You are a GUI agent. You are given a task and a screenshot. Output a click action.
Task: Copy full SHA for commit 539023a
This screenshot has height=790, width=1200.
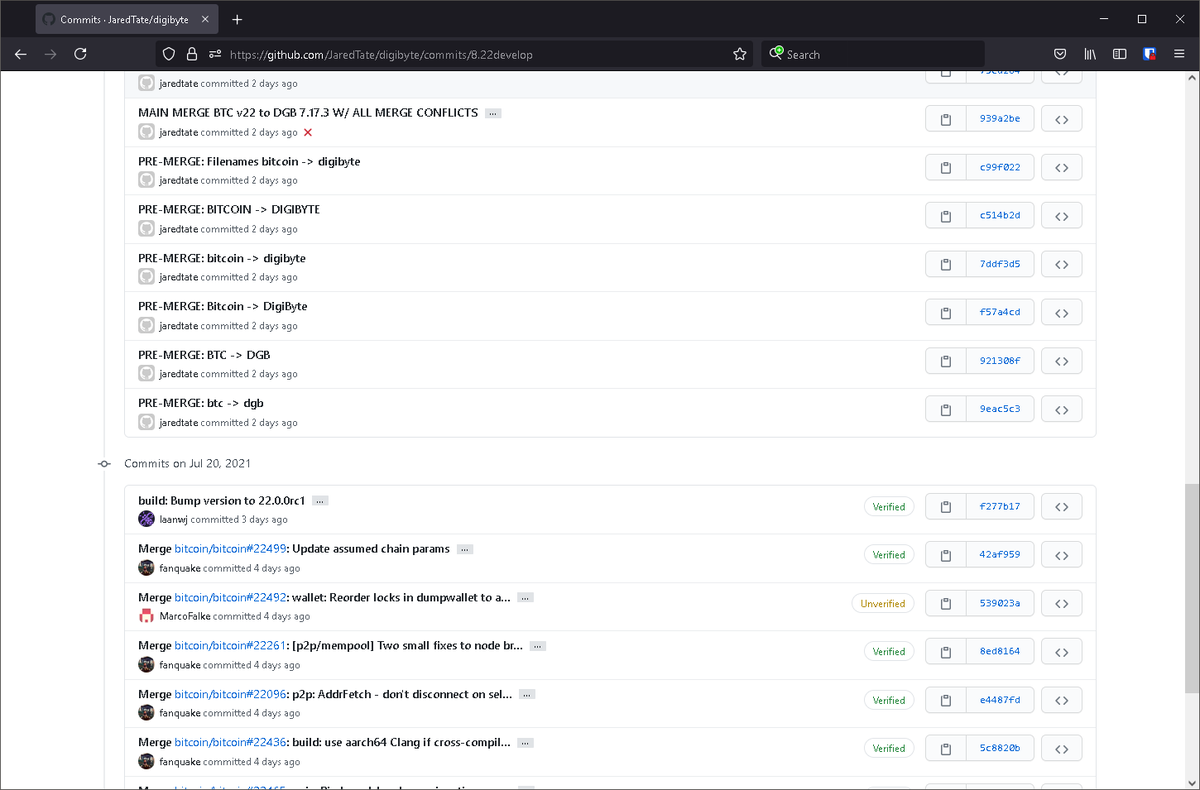point(946,604)
